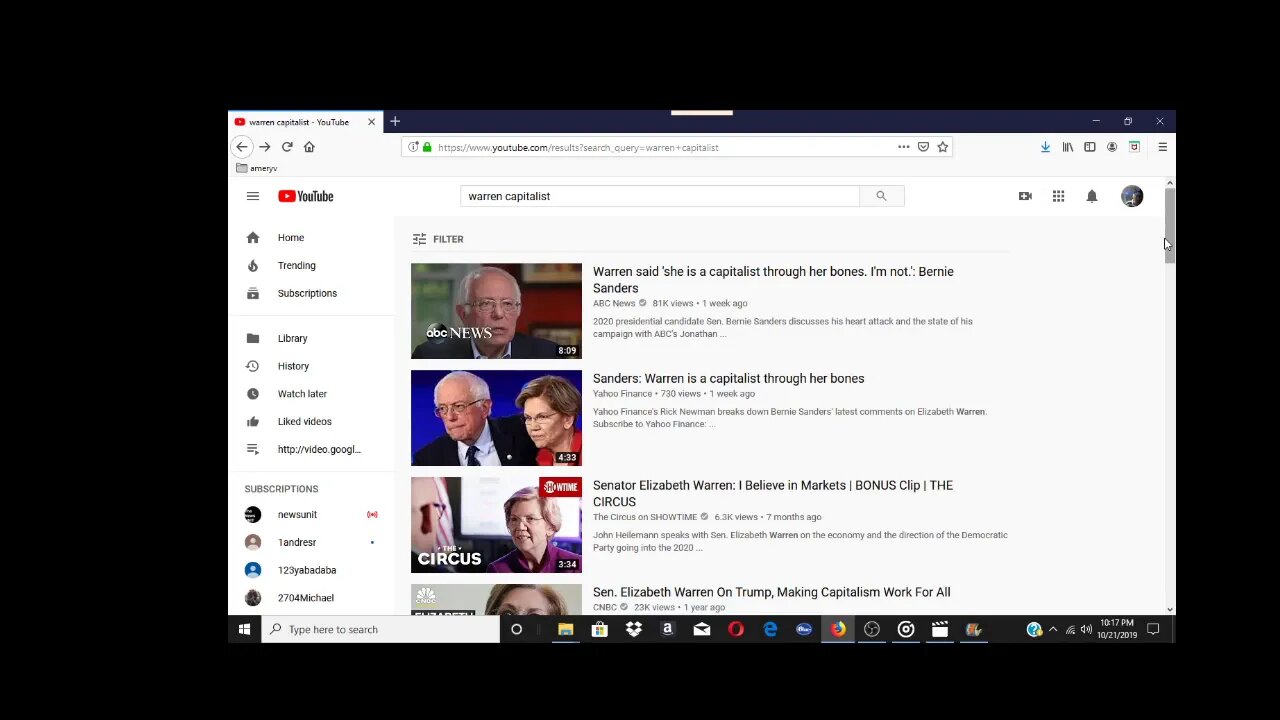The image size is (1280, 720).
Task: Expand the search FILTER options
Action: pyautogui.click(x=438, y=239)
